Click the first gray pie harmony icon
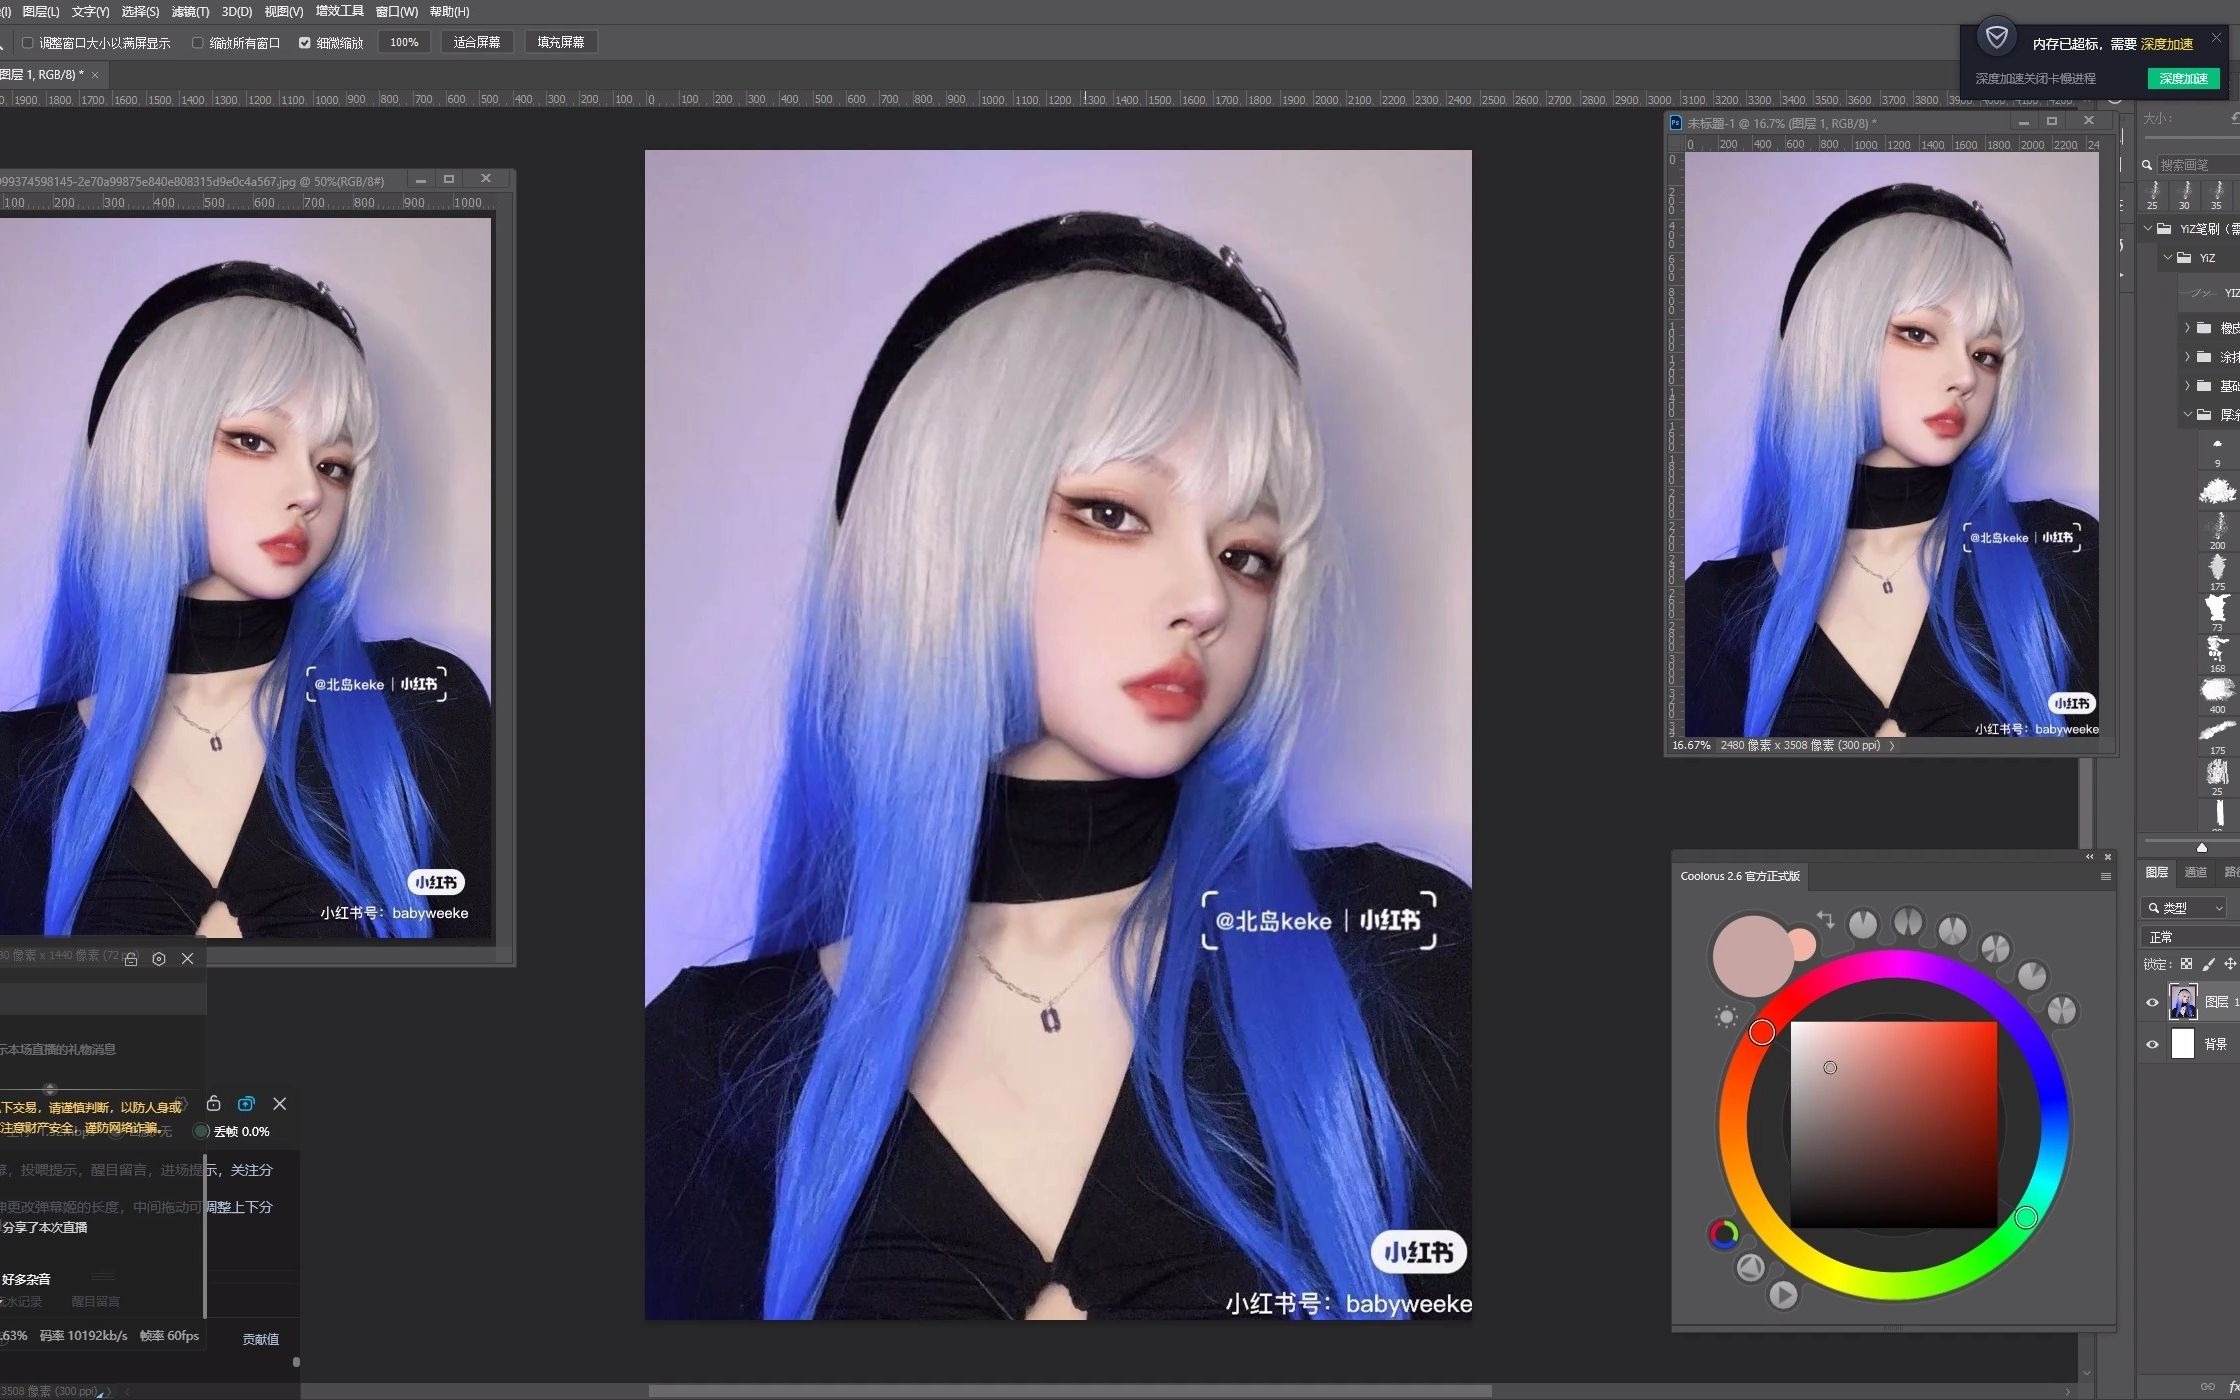This screenshot has height=1400, width=2240. [1862, 924]
